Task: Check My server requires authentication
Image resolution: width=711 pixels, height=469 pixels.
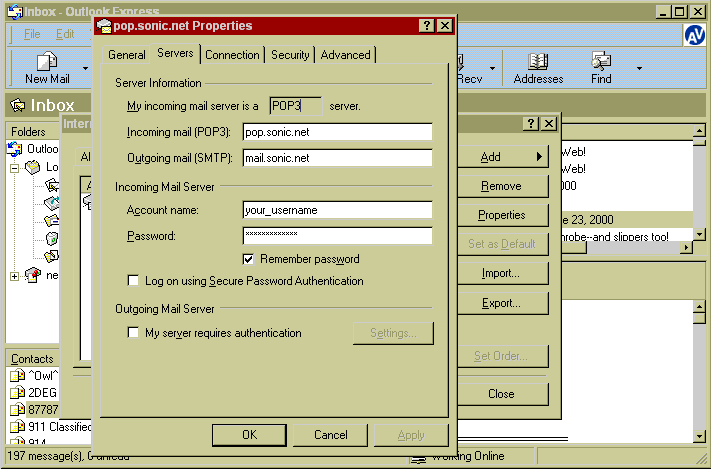Action: [x=133, y=333]
